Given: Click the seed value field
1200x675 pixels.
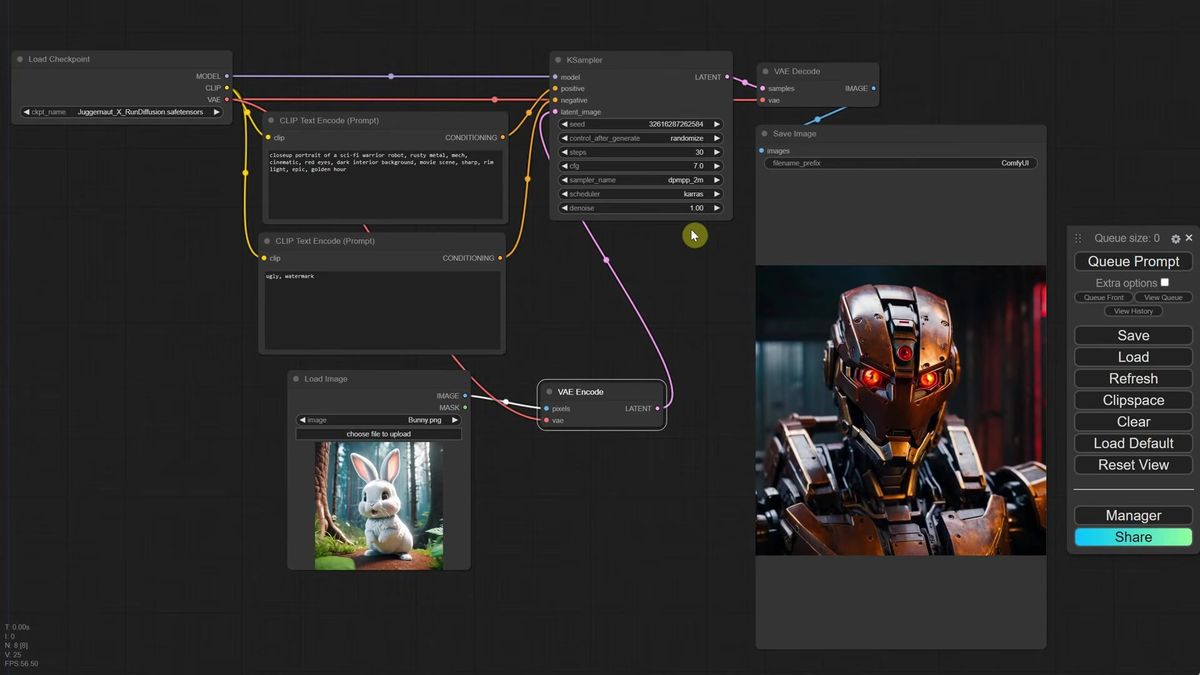Looking at the screenshot, I should coord(640,124).
